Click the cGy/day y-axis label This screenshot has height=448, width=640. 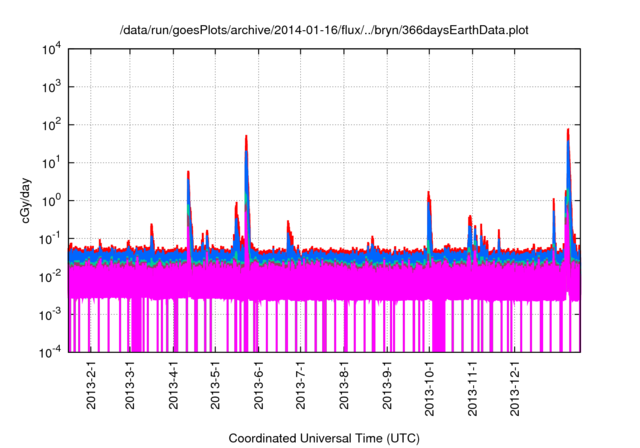pyautogui.click(x=28, y=200)
